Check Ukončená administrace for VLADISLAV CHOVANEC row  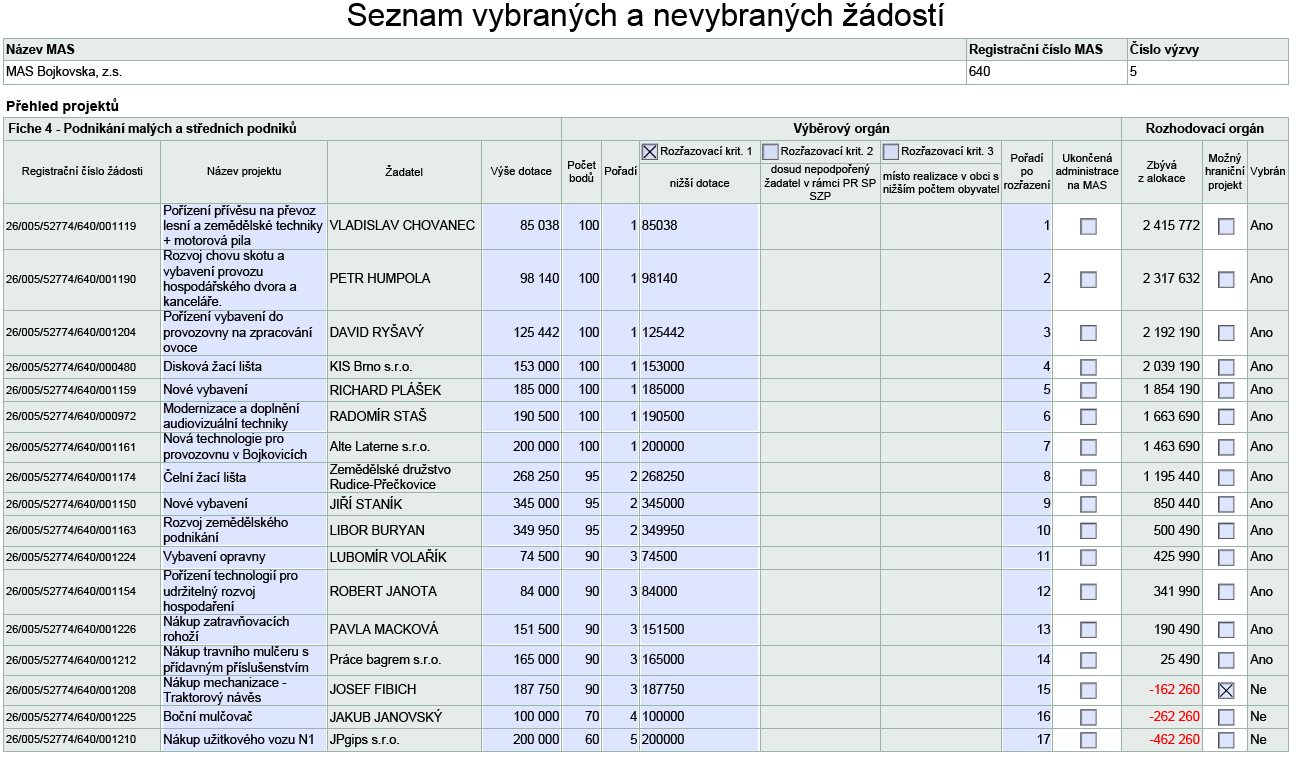[x=1088, y=227]
